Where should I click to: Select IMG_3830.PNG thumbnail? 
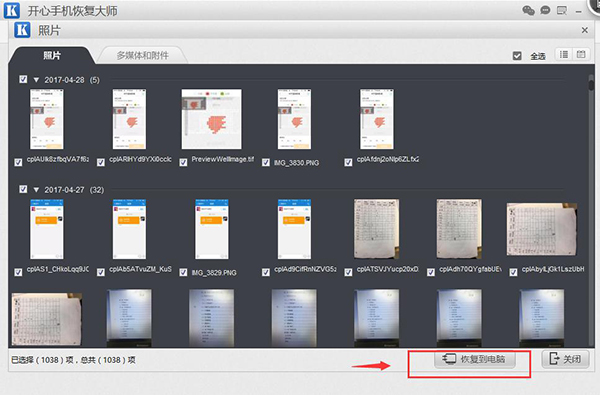tap(294, 119)
